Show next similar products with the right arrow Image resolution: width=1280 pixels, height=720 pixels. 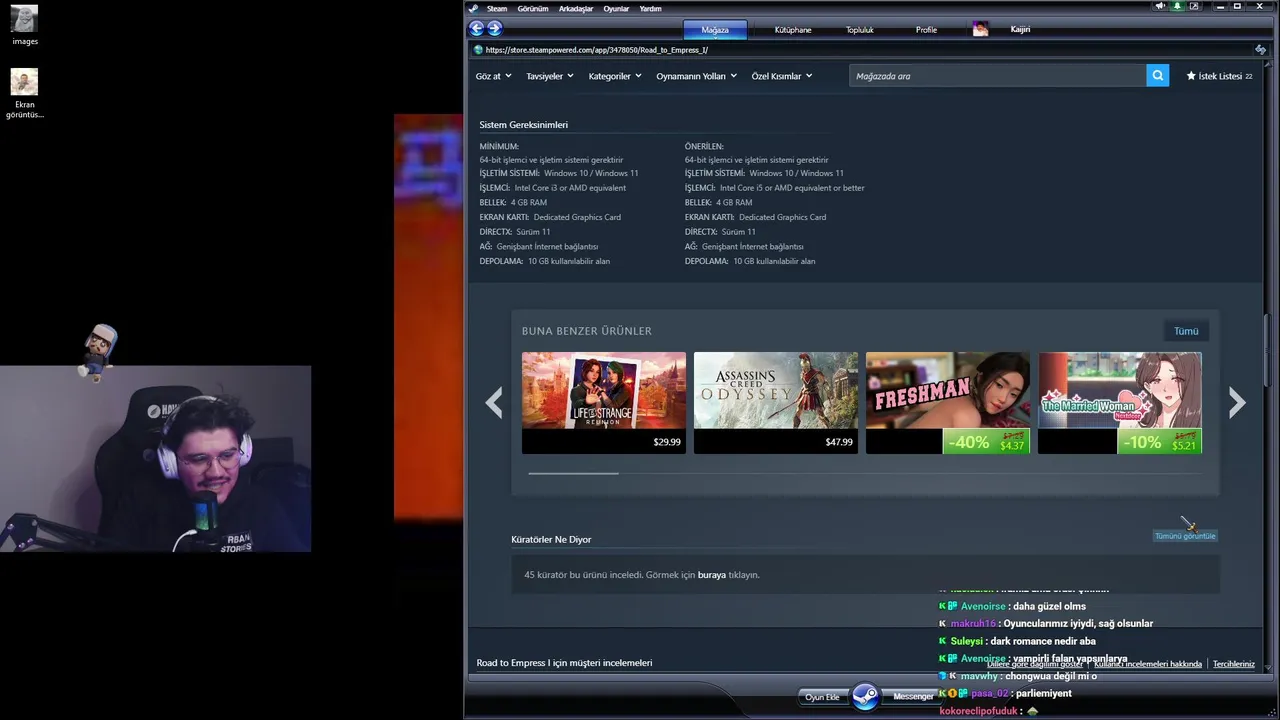click(x=1237, y=403)
